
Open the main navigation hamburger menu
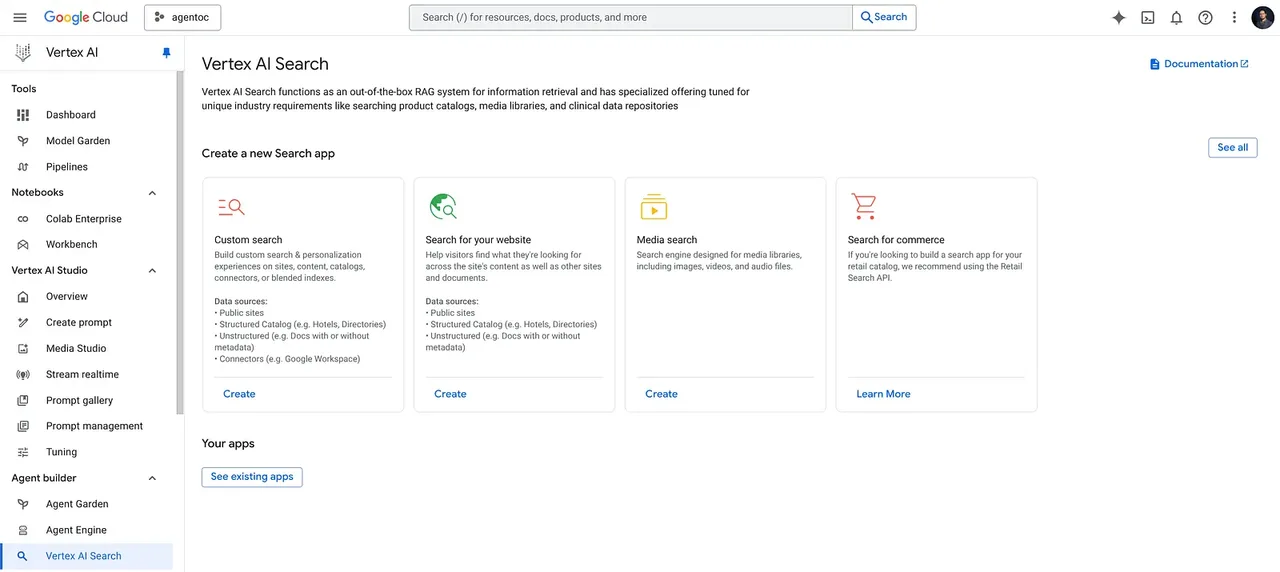coord(19,17)
